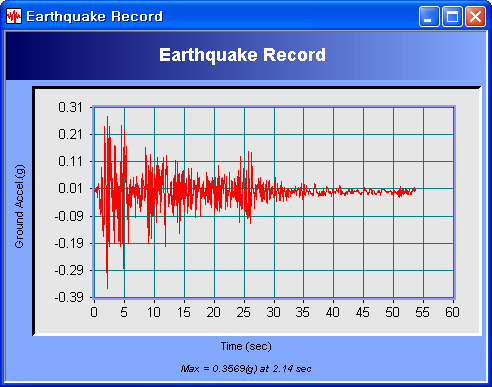Click the -0.09 y-axis value

69,216
